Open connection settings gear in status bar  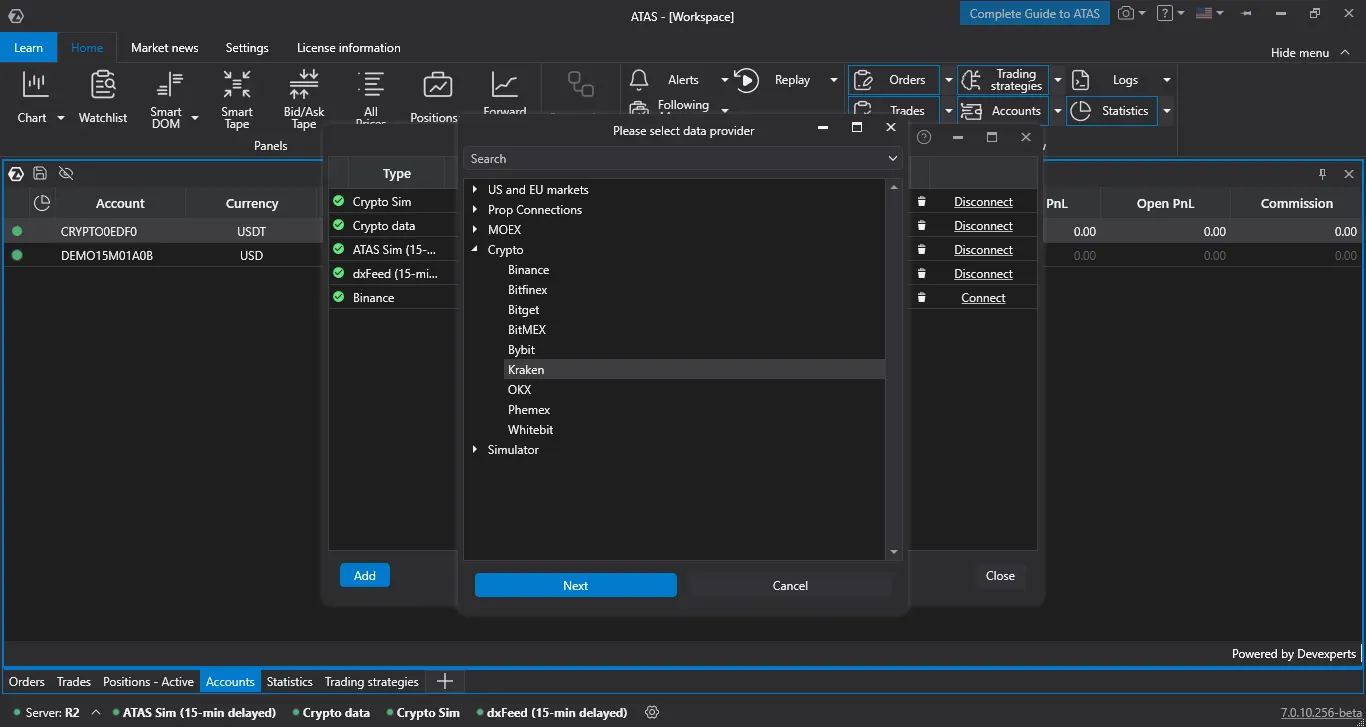click(x=652, y=713)
